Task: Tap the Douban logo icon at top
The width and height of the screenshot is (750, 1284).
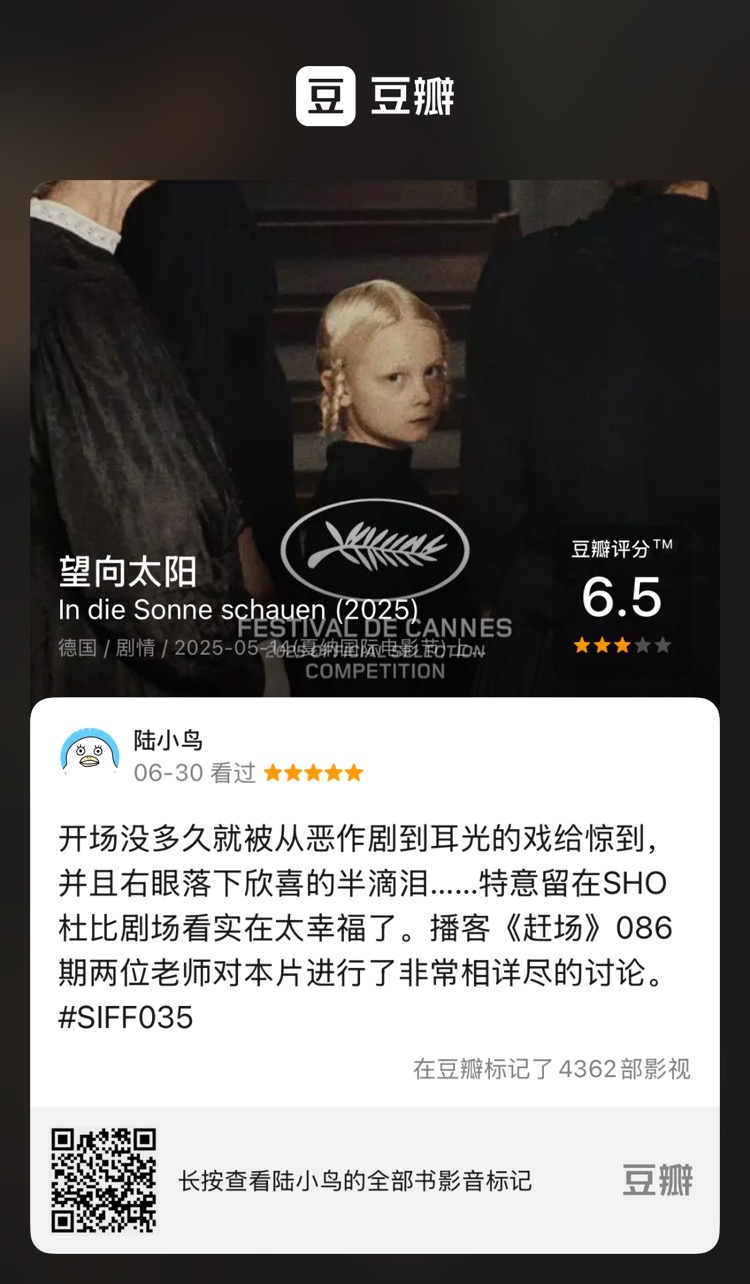Action: [325, 96]
